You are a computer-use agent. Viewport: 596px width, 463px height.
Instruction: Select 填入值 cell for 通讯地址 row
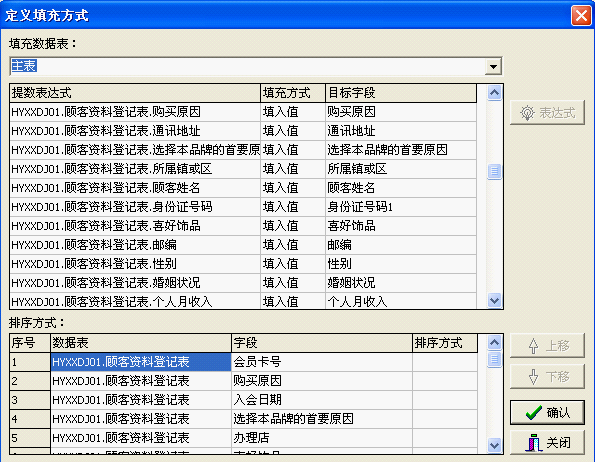click(x=293, y=131)
